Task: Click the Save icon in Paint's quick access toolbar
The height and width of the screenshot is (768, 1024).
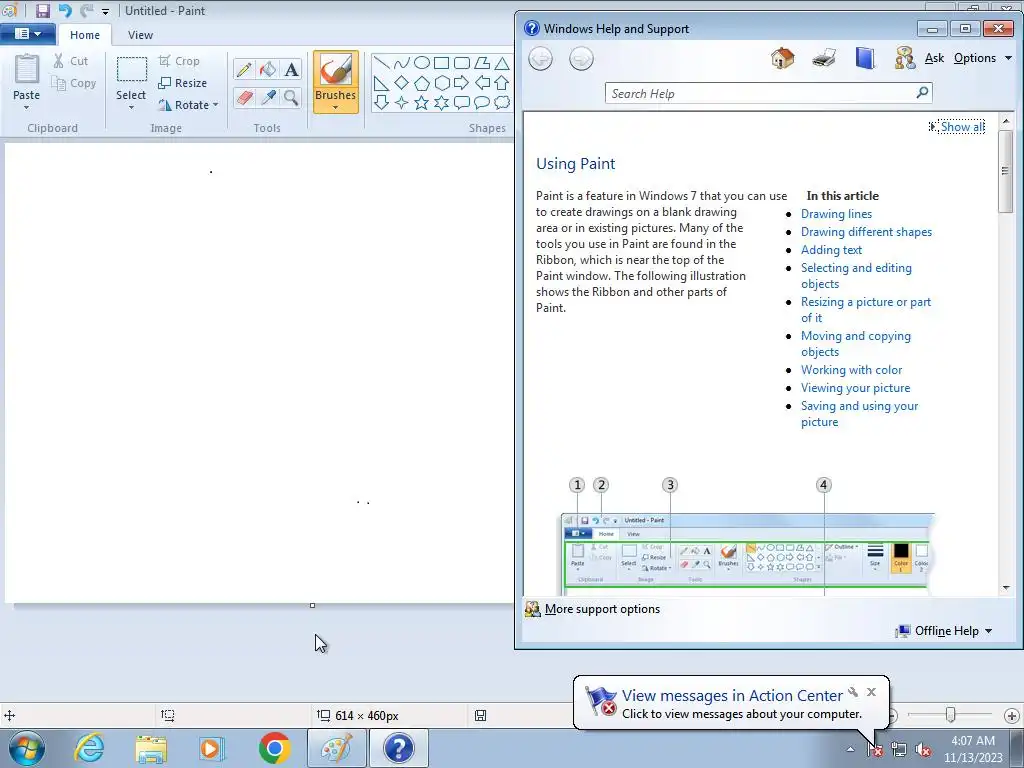Action: point(42,10)
